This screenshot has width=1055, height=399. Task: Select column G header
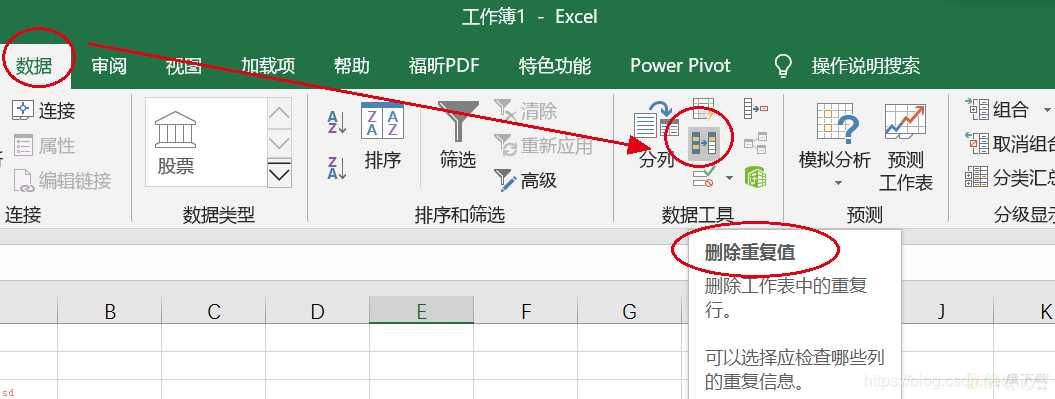tap(630, 312)
